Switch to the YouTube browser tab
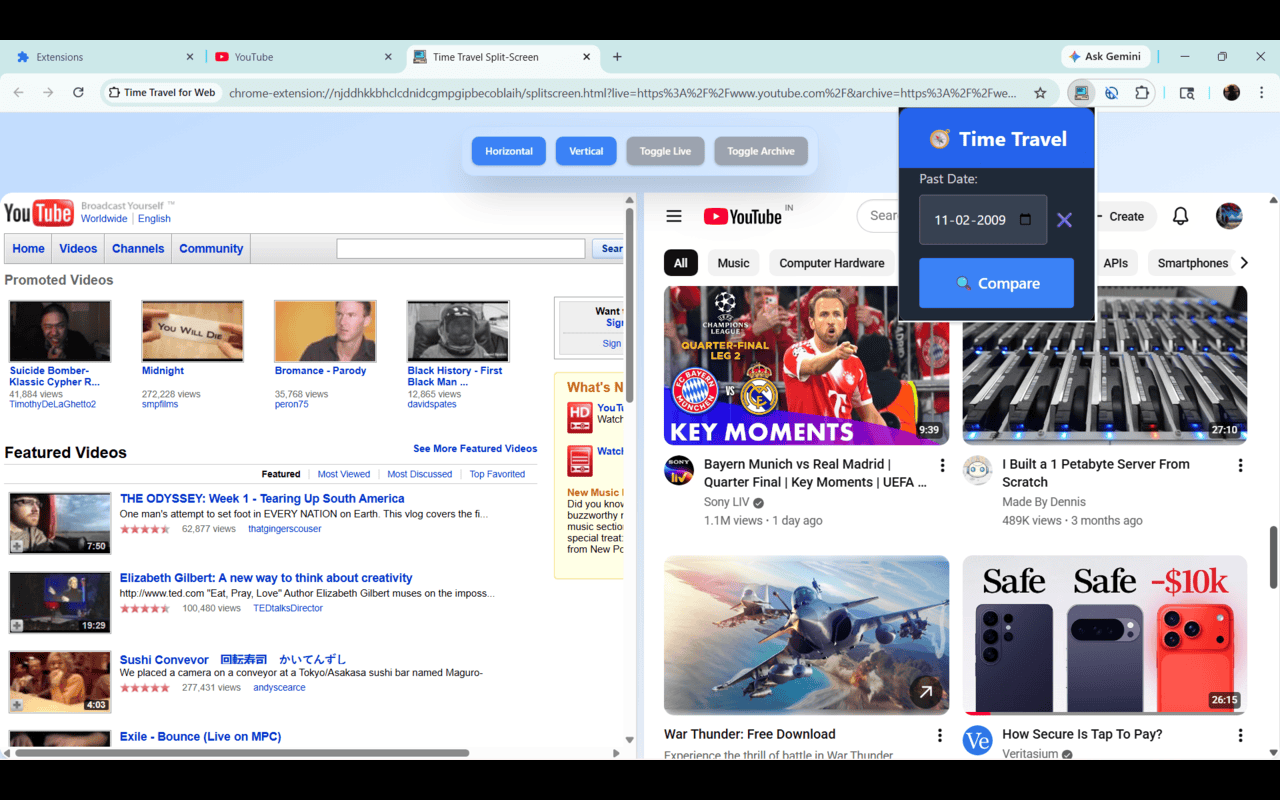1280x800 pixels. click(x=301, y=57)
